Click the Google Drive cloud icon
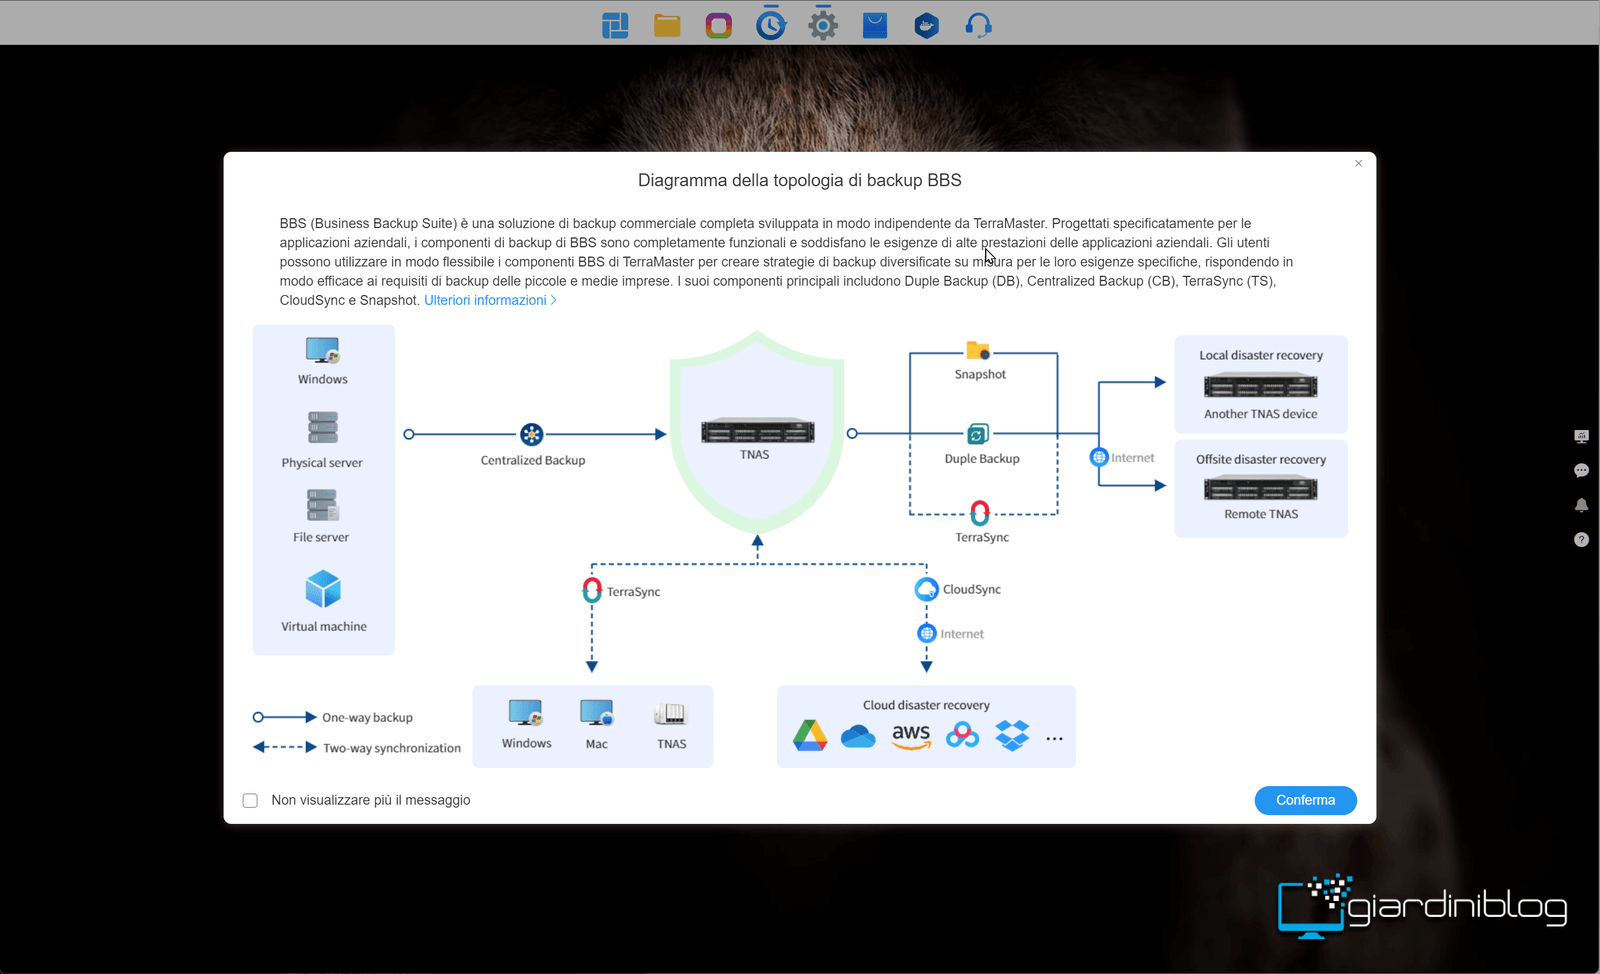Image resolution: width=1600 pixels, height=974 pixels. click(810, 735)
